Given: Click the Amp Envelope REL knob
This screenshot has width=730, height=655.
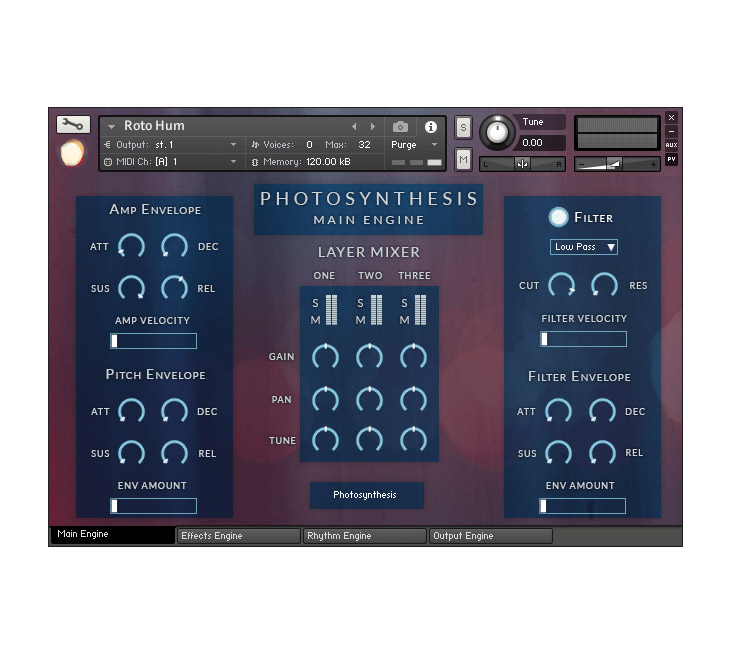Looking at the screenshot, I should (174, 288).
